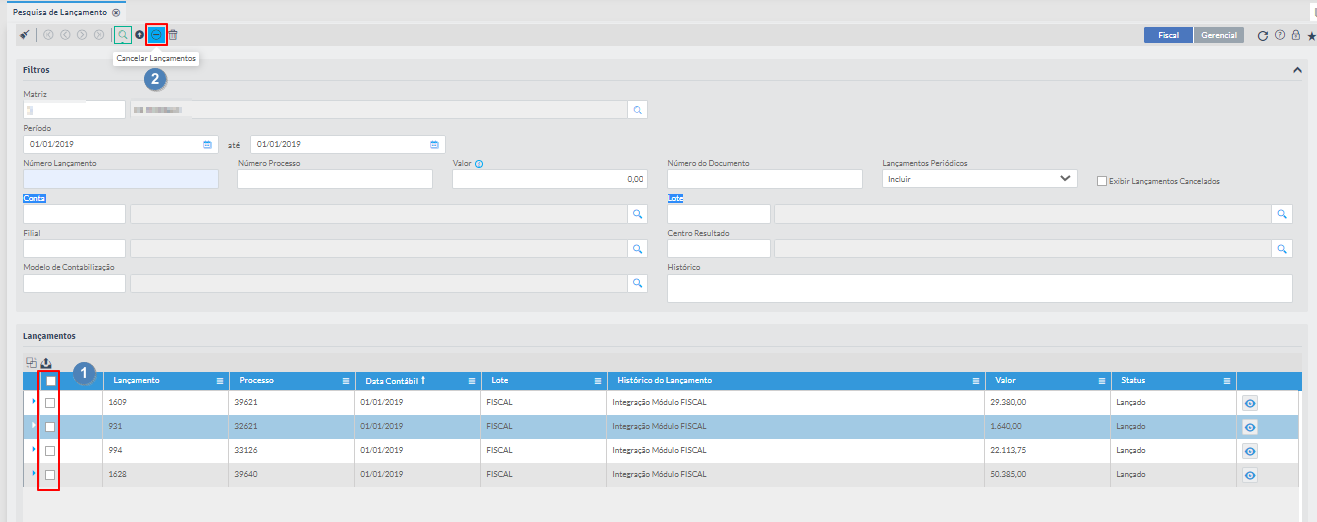Switch to Gerencial view
This screenshot has width=1317, height=522.
click(1219, 35)
